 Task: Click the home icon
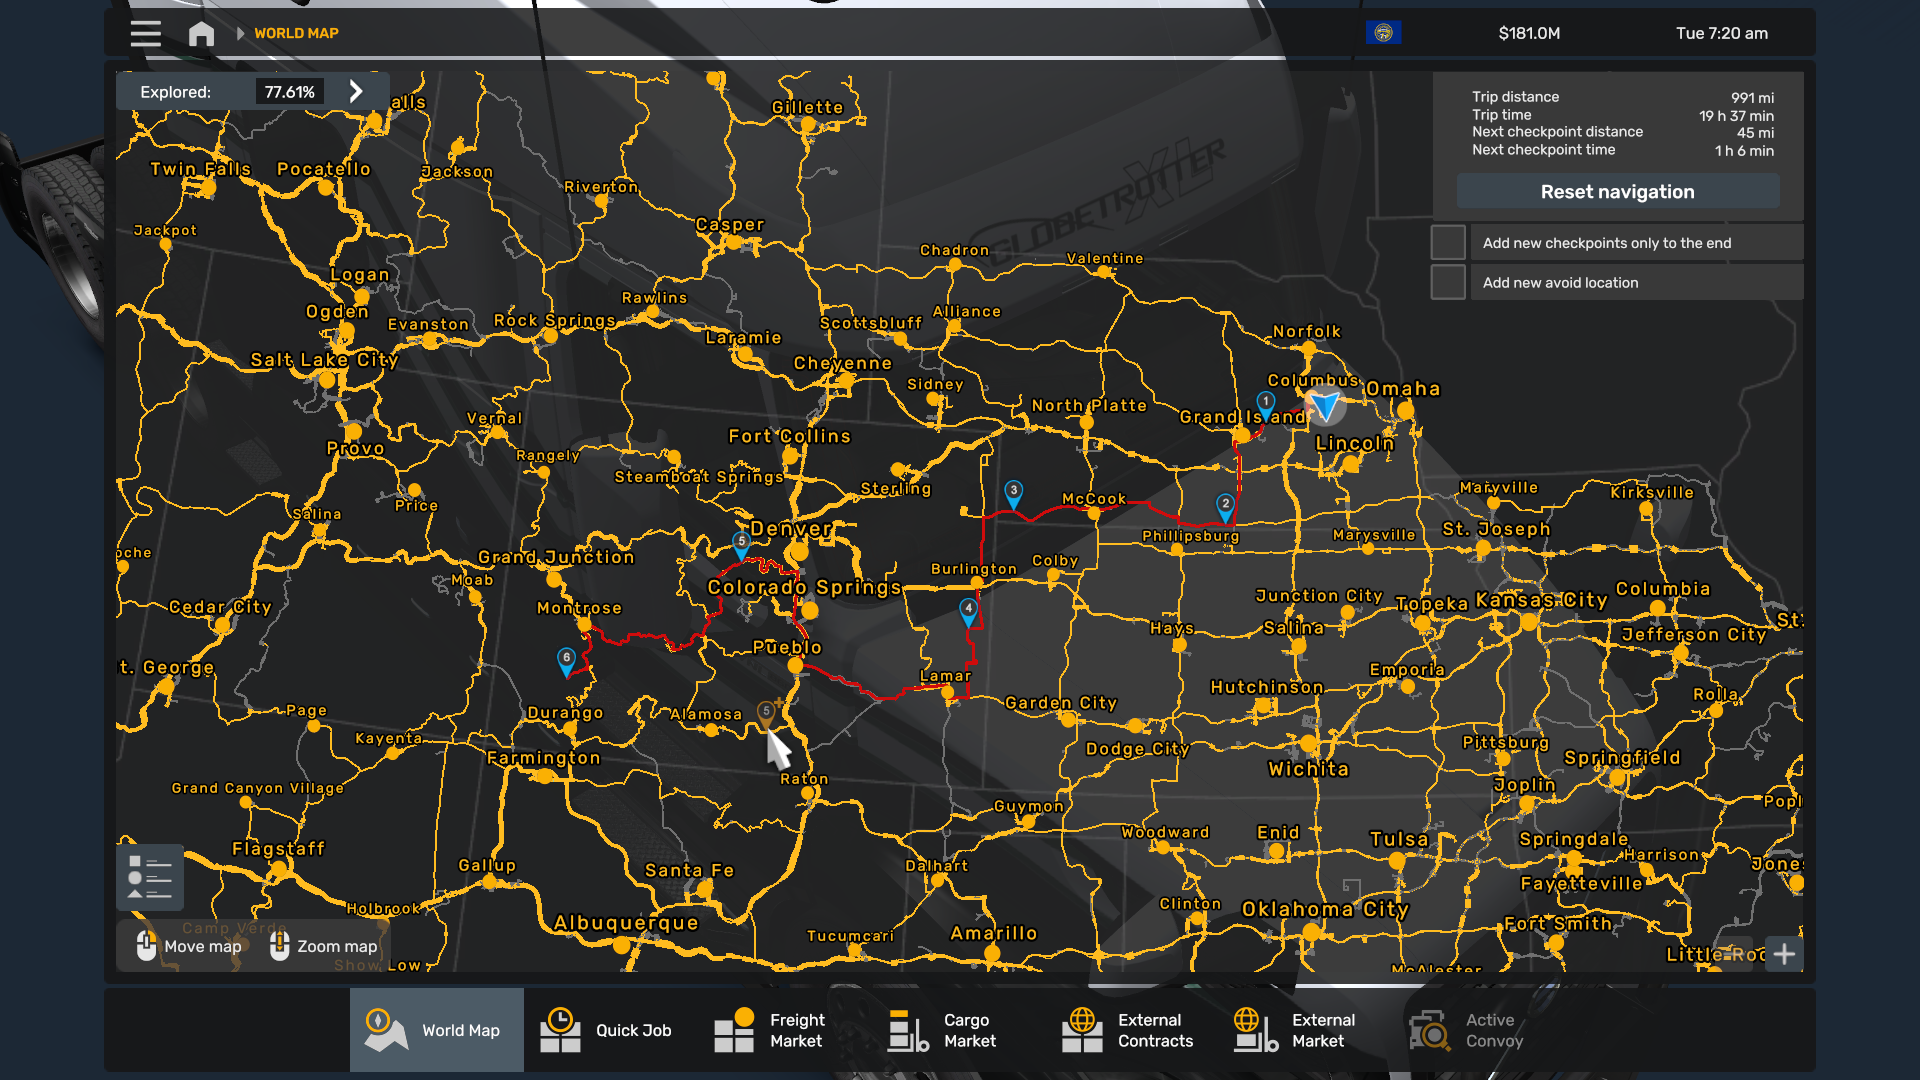(201, 34)
